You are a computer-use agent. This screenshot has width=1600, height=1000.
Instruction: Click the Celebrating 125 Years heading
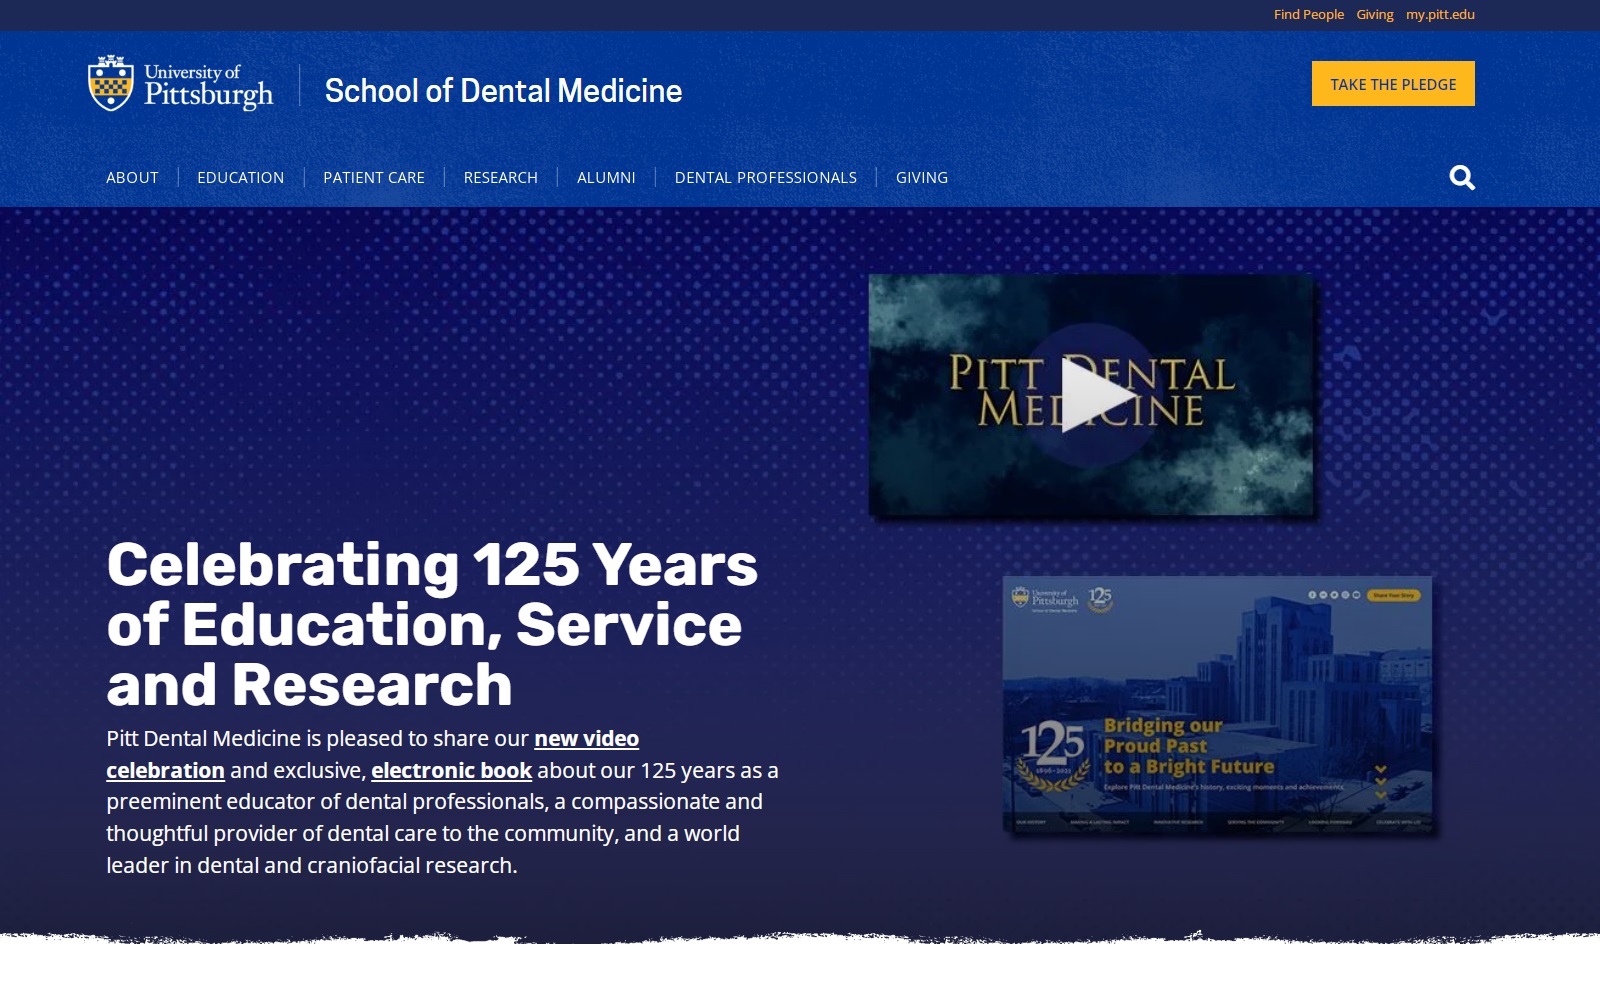pyautogui.click(x=432, y=624)
